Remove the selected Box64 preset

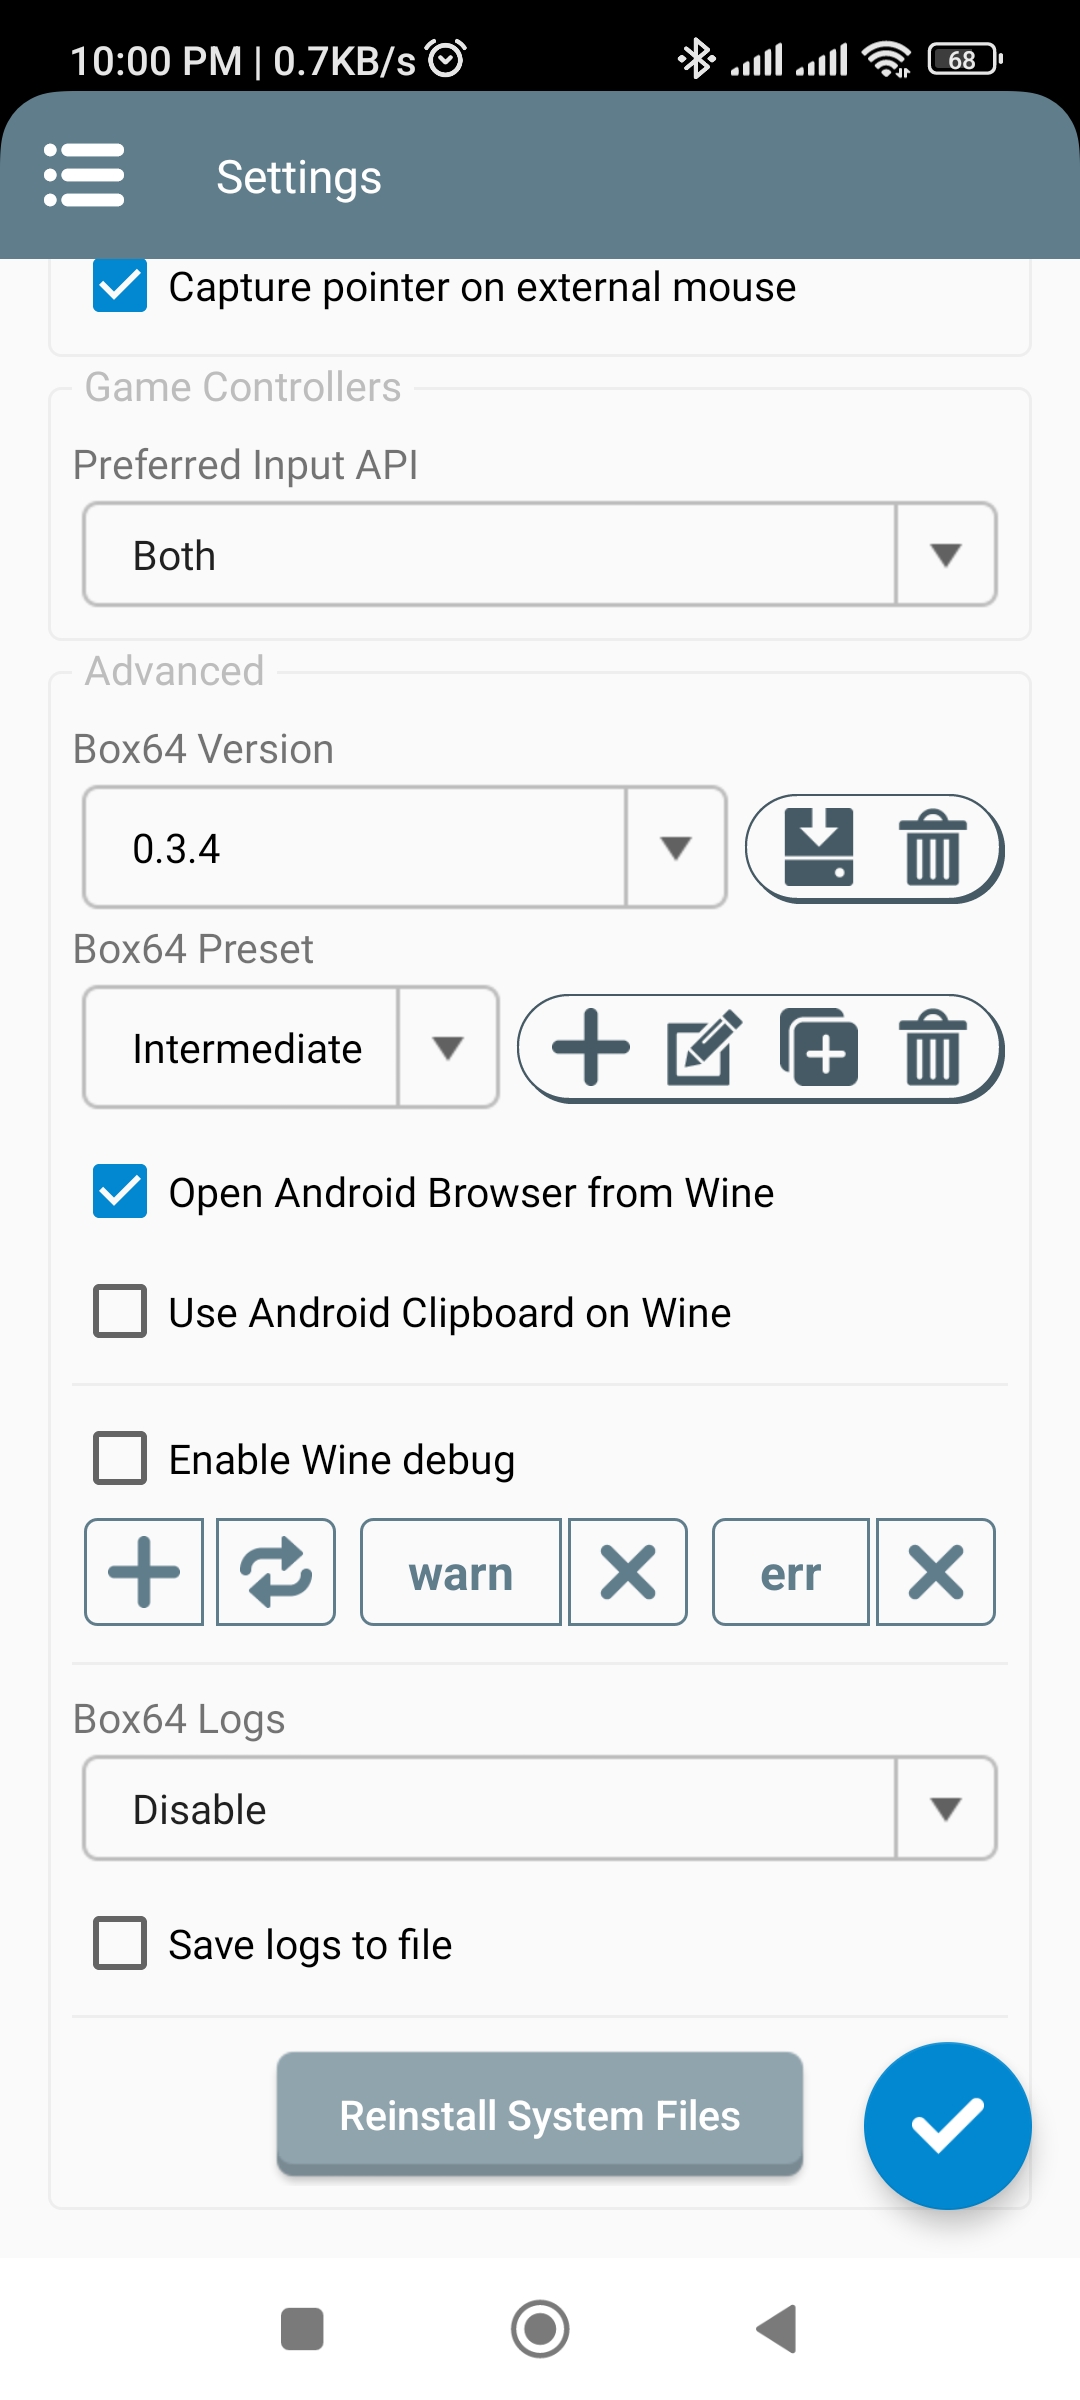coord(932,1047)
